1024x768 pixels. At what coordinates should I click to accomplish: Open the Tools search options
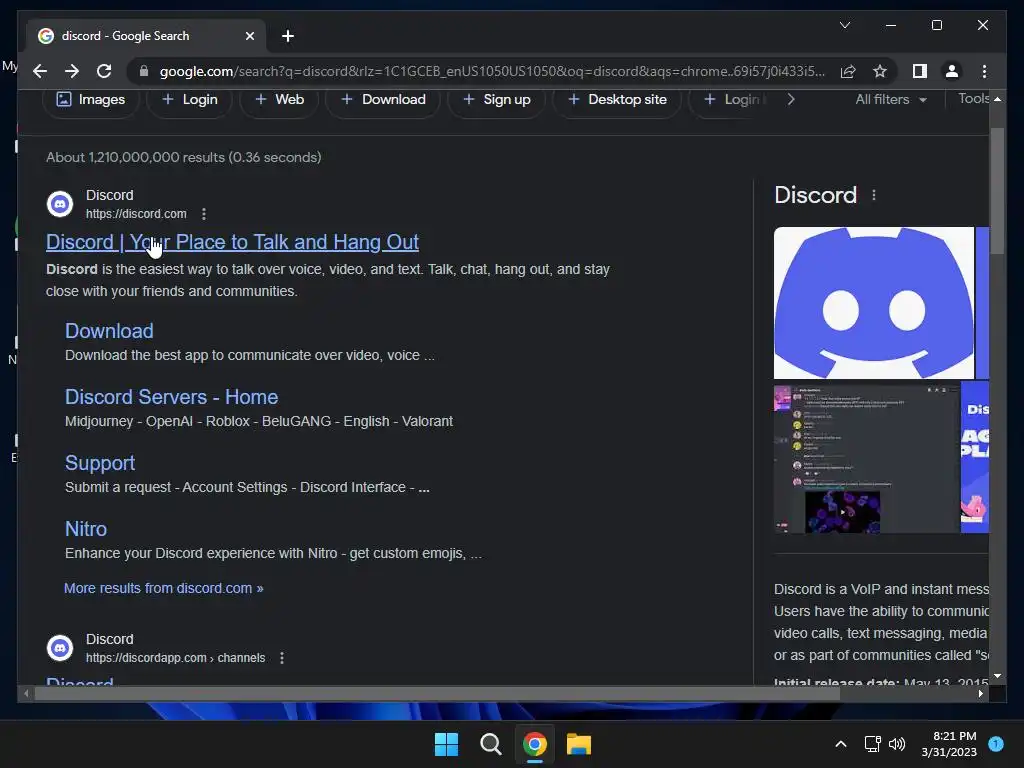974,99
